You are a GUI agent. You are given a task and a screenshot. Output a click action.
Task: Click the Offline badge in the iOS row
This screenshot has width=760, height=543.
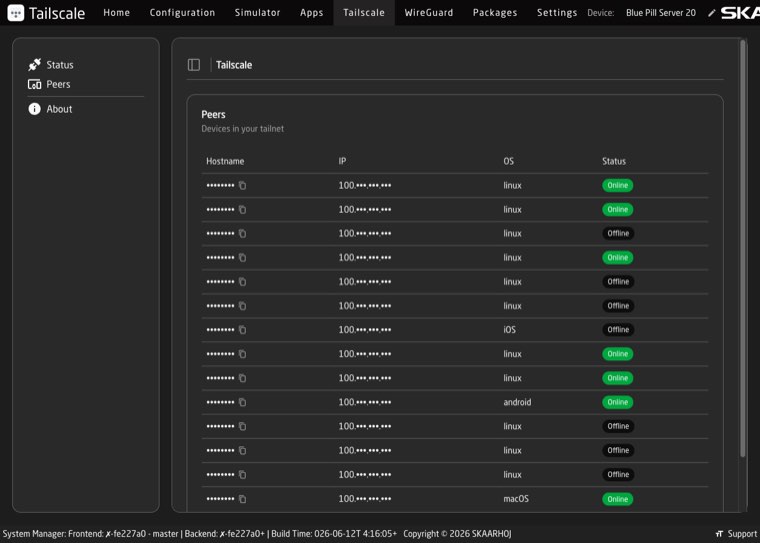(618, 330)
